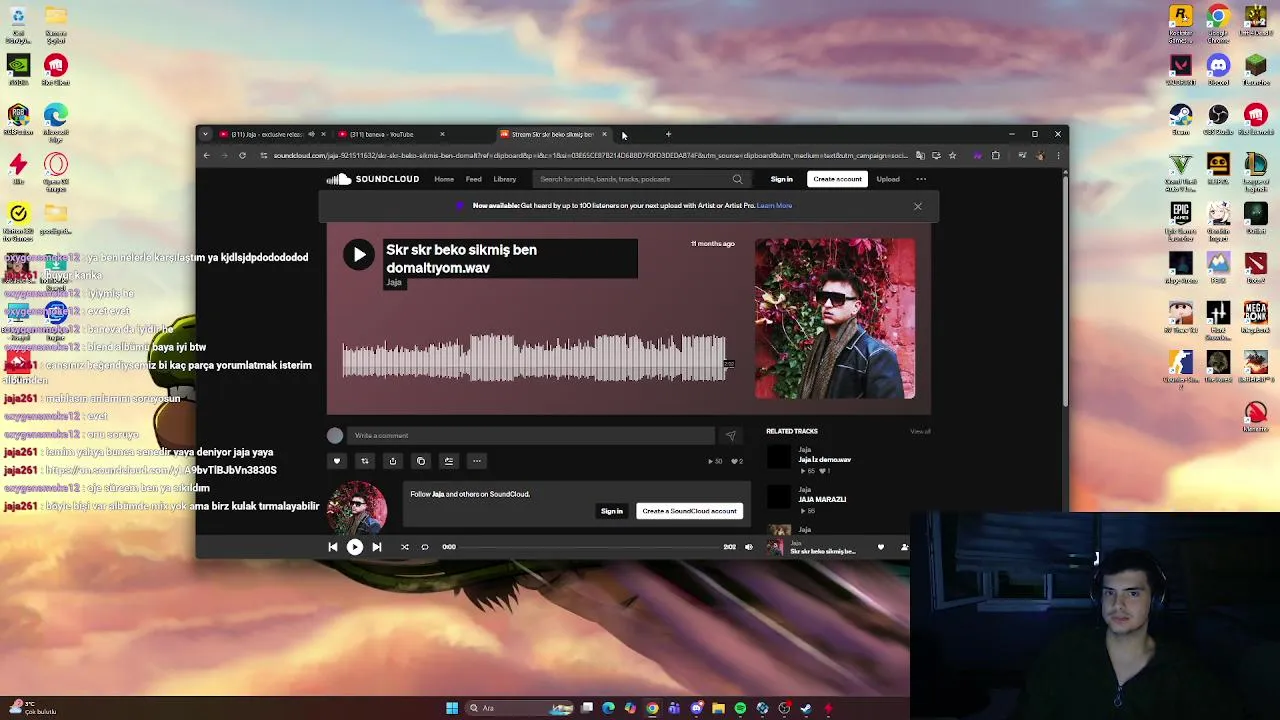Reload the page
This screenshot has height=720, width=1280.
(x=242, y=156)
